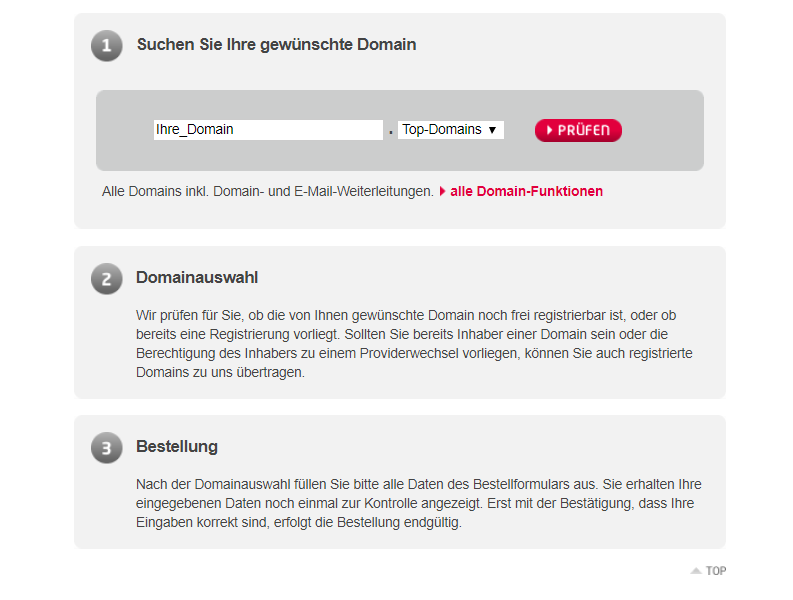Click the Domainauswahl heading
This screenshot has height=600, width=793.
(197, 277)
